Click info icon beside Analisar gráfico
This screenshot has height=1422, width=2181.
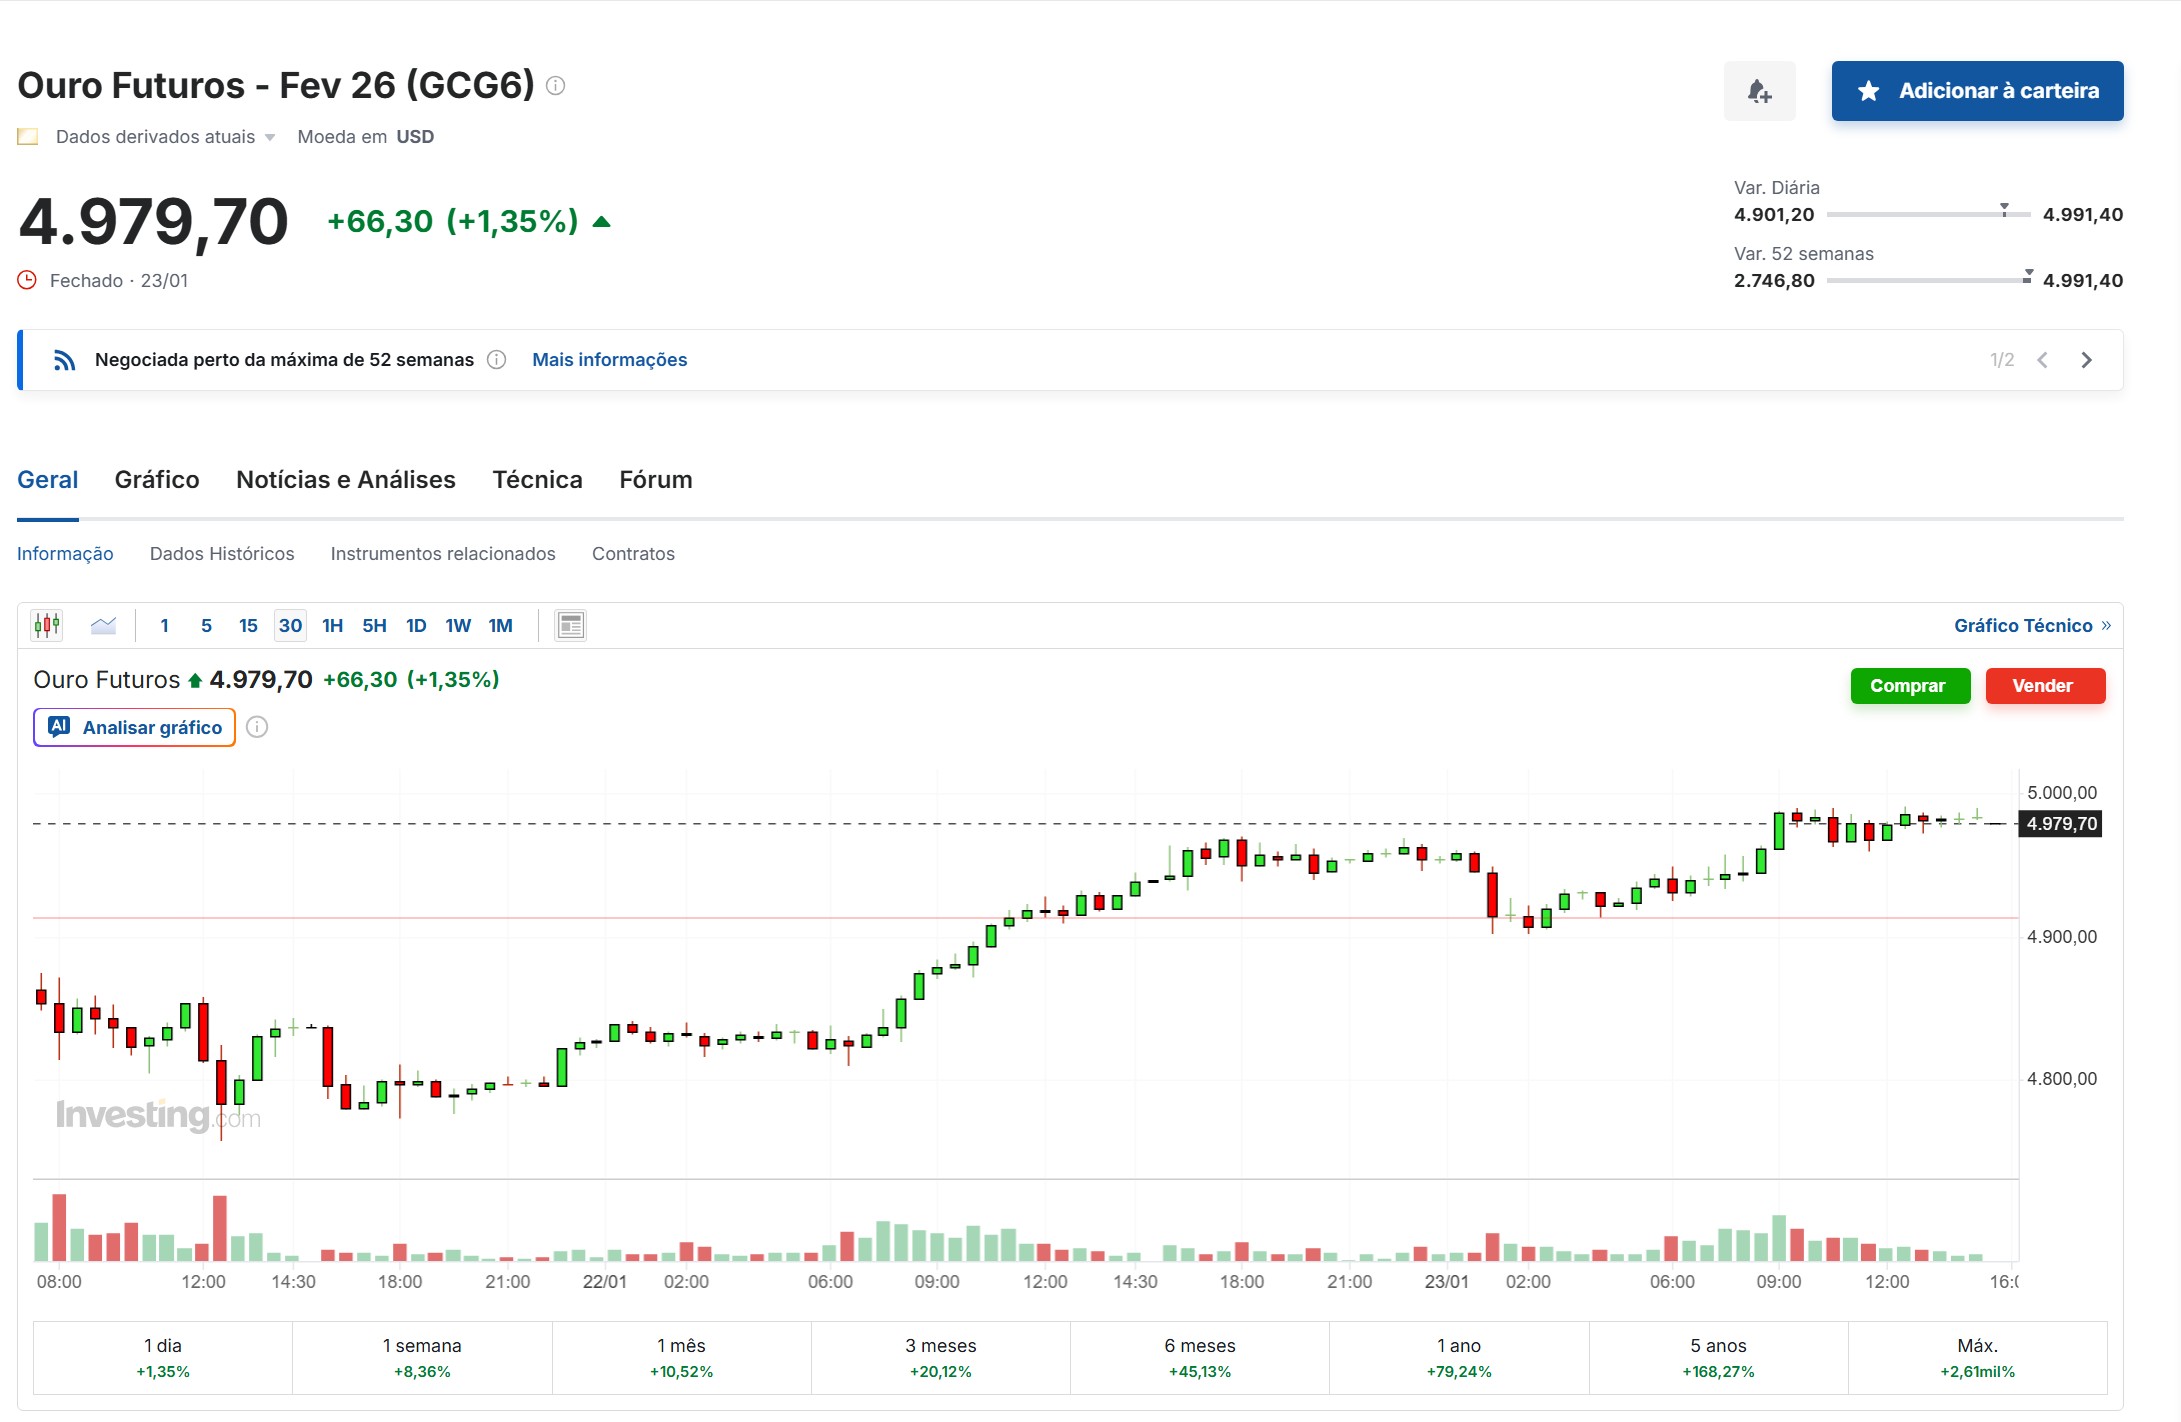pyautogui.click(x=257, y=727)
